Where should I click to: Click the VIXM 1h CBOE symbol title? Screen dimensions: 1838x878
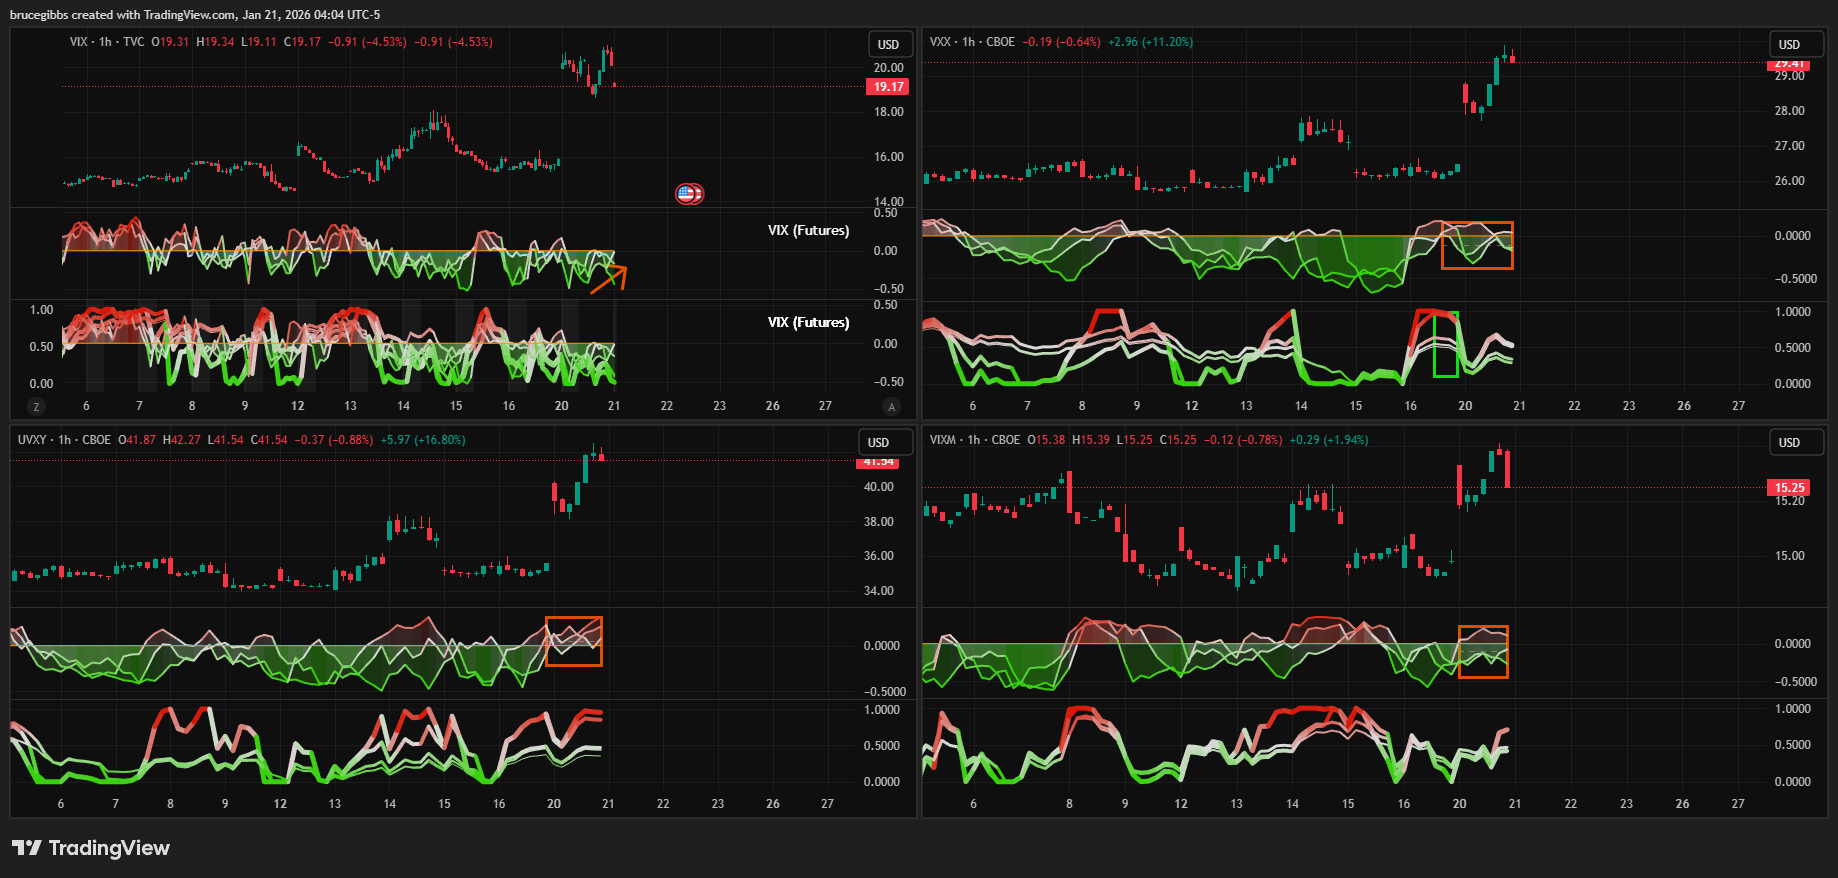975,440
